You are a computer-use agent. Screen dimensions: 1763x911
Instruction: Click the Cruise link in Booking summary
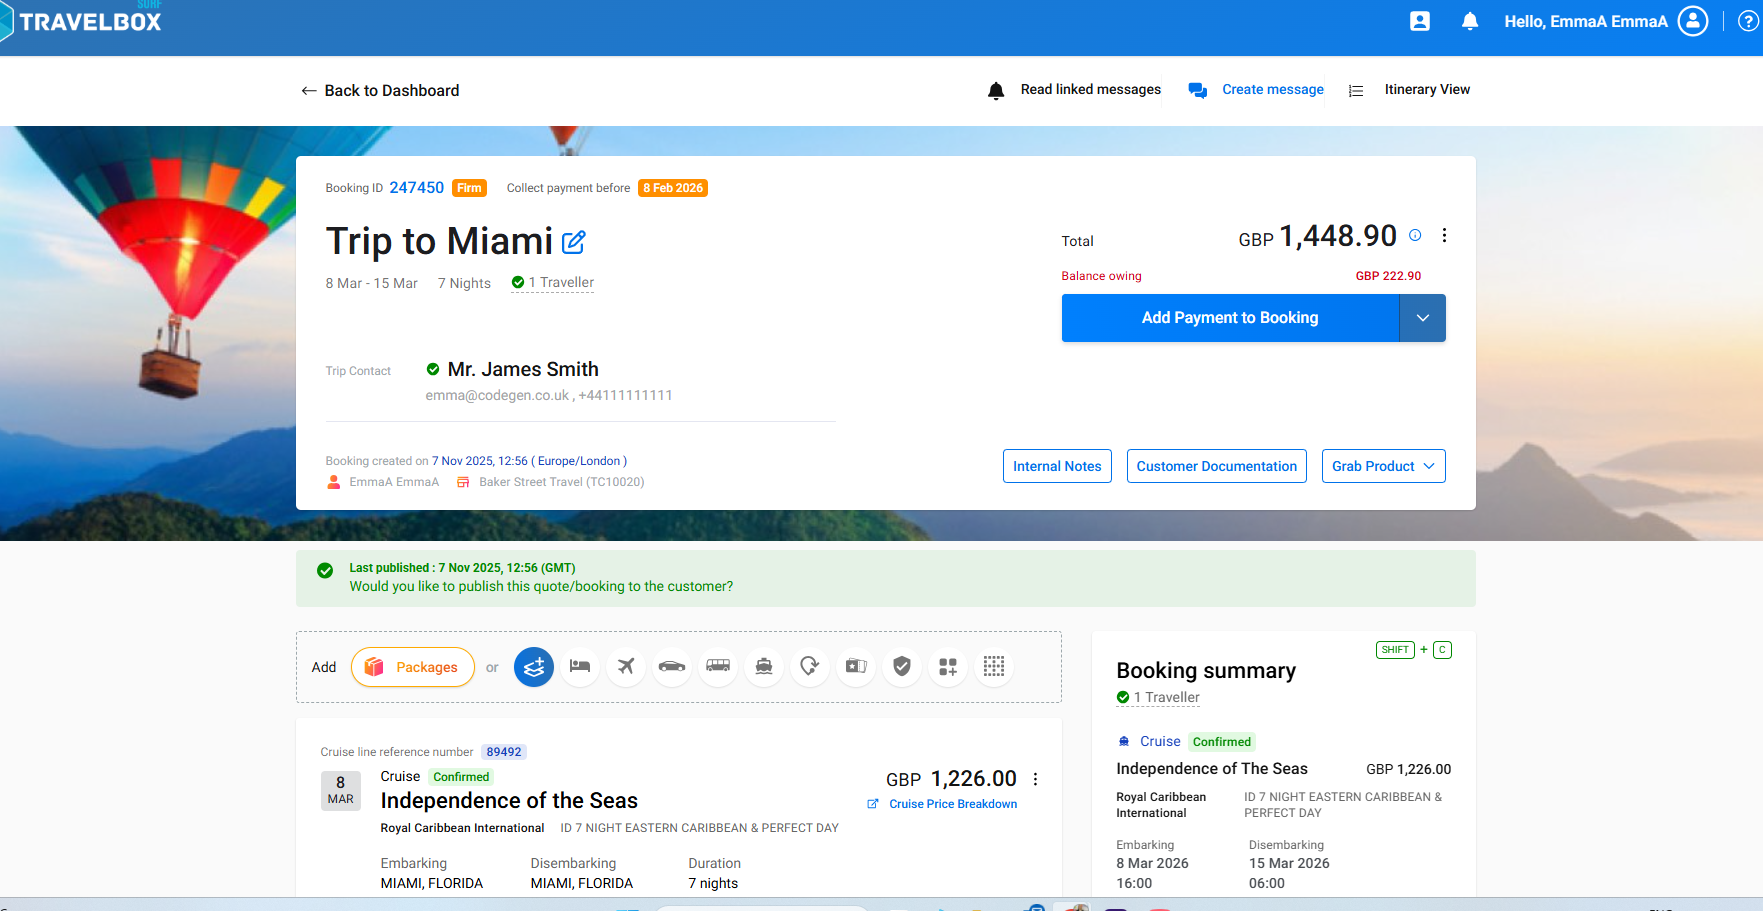tap(1160, 742)
